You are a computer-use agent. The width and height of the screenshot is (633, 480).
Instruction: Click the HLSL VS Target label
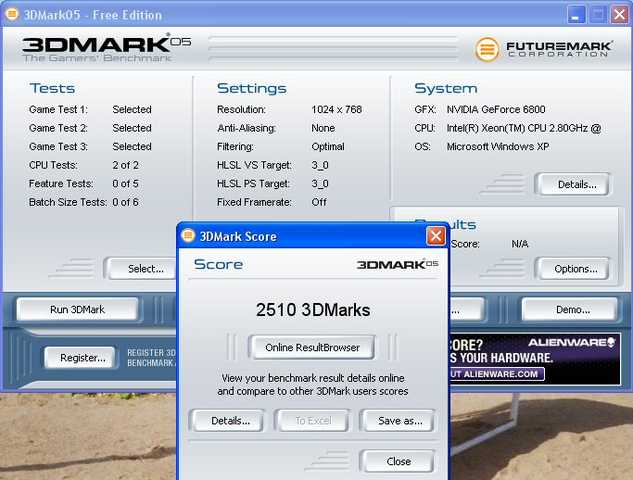pos(254,165)
